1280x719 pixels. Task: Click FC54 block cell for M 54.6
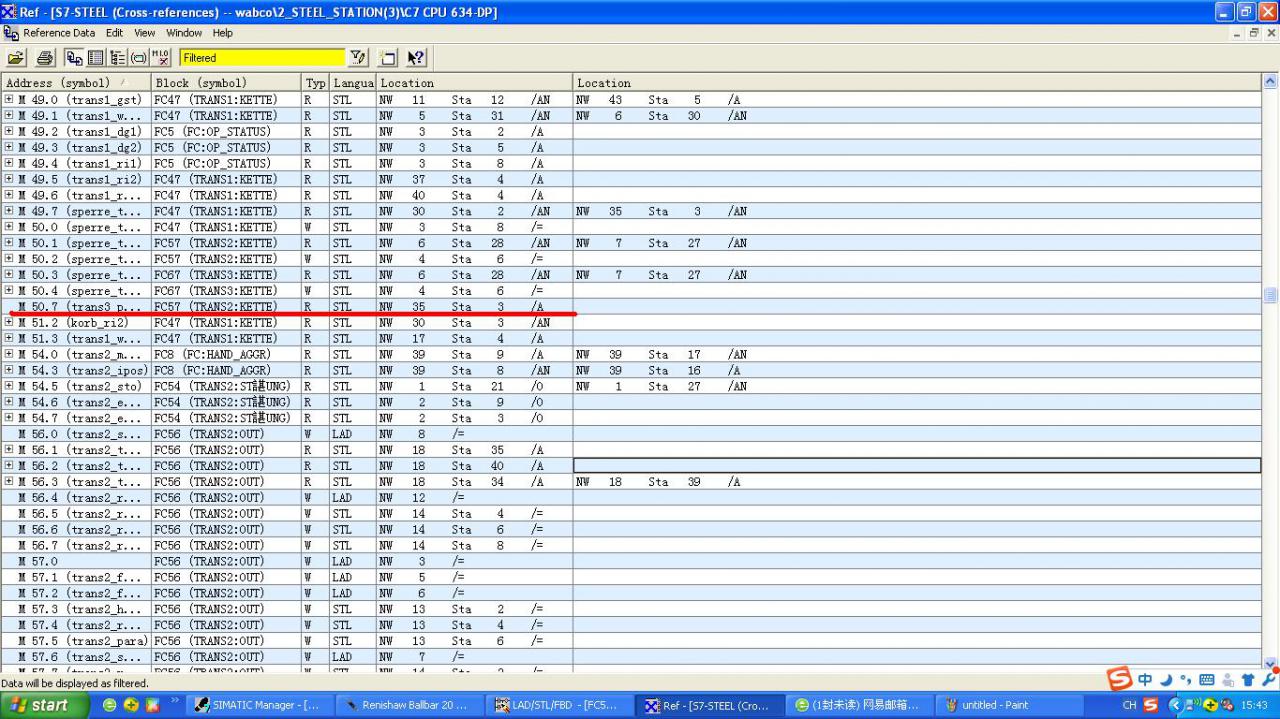pos(226,402)
